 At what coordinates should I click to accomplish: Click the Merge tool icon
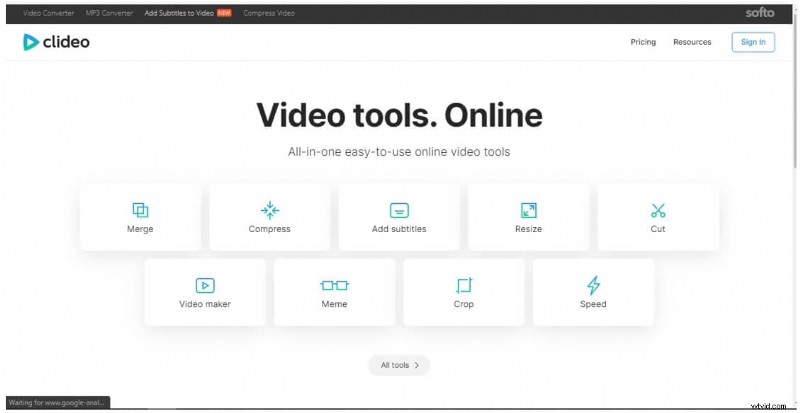pyautogui.click(x=140, y=210)
